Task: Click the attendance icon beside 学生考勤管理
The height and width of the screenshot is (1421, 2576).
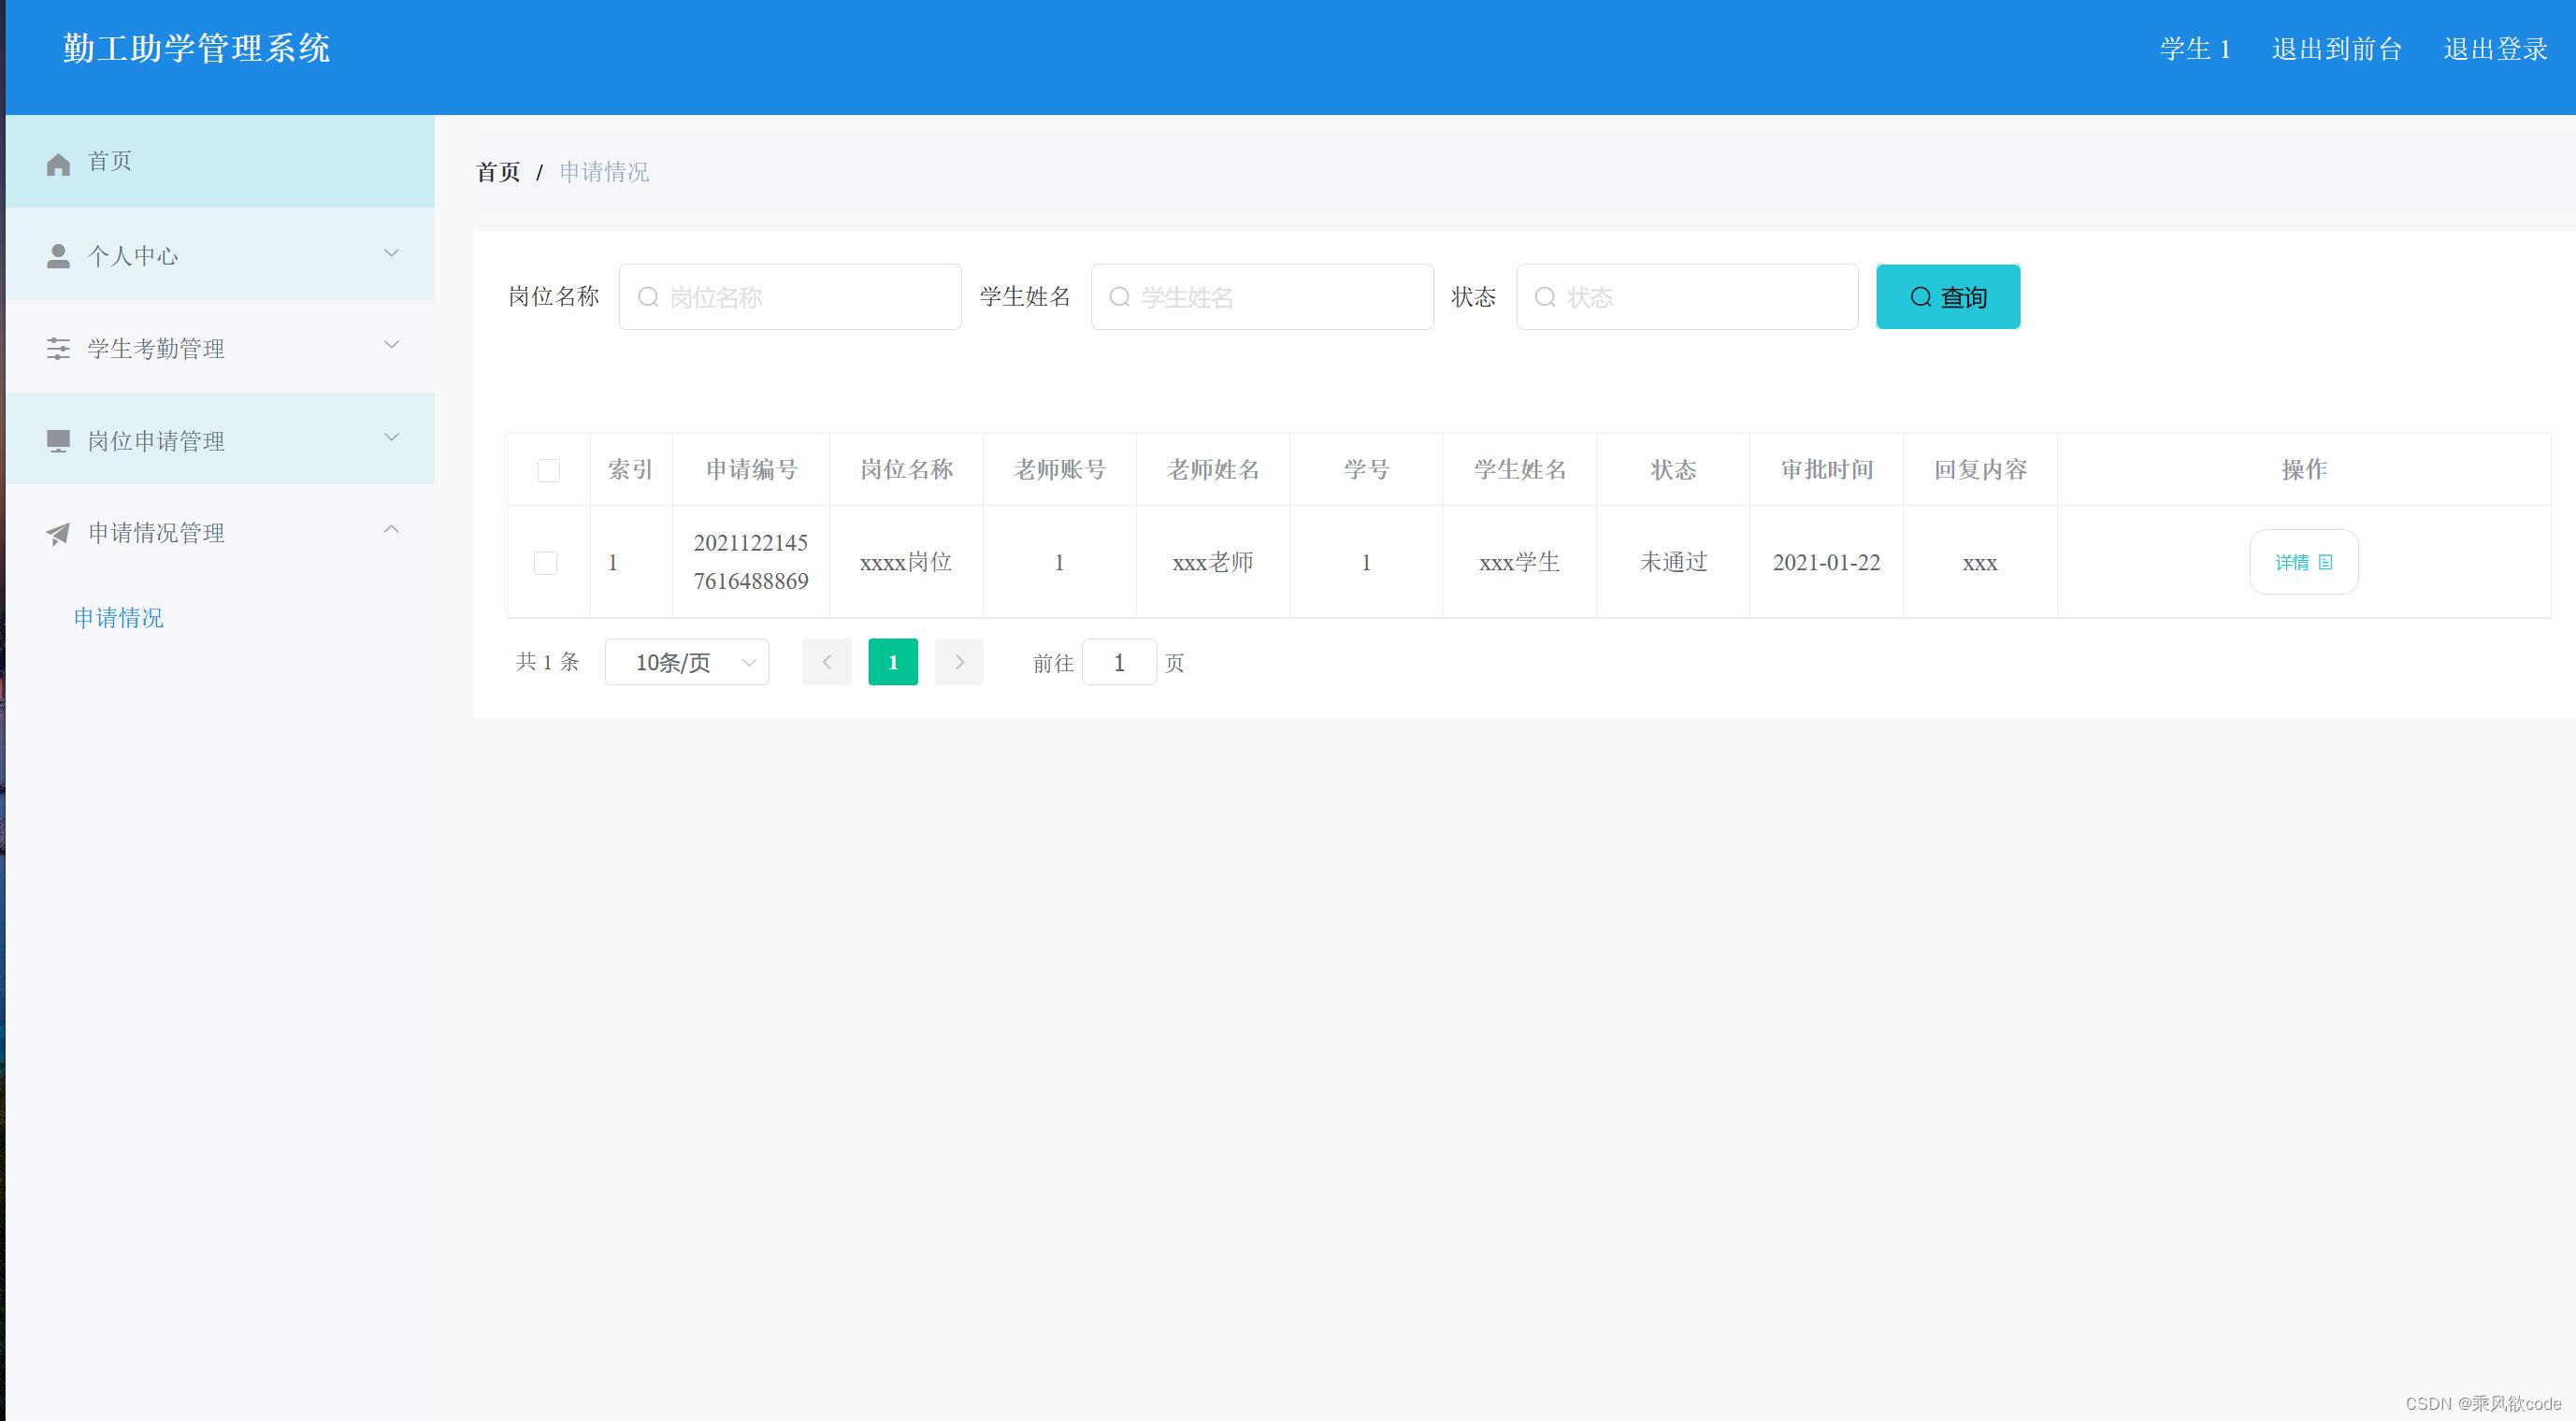Action: [57, 348]
